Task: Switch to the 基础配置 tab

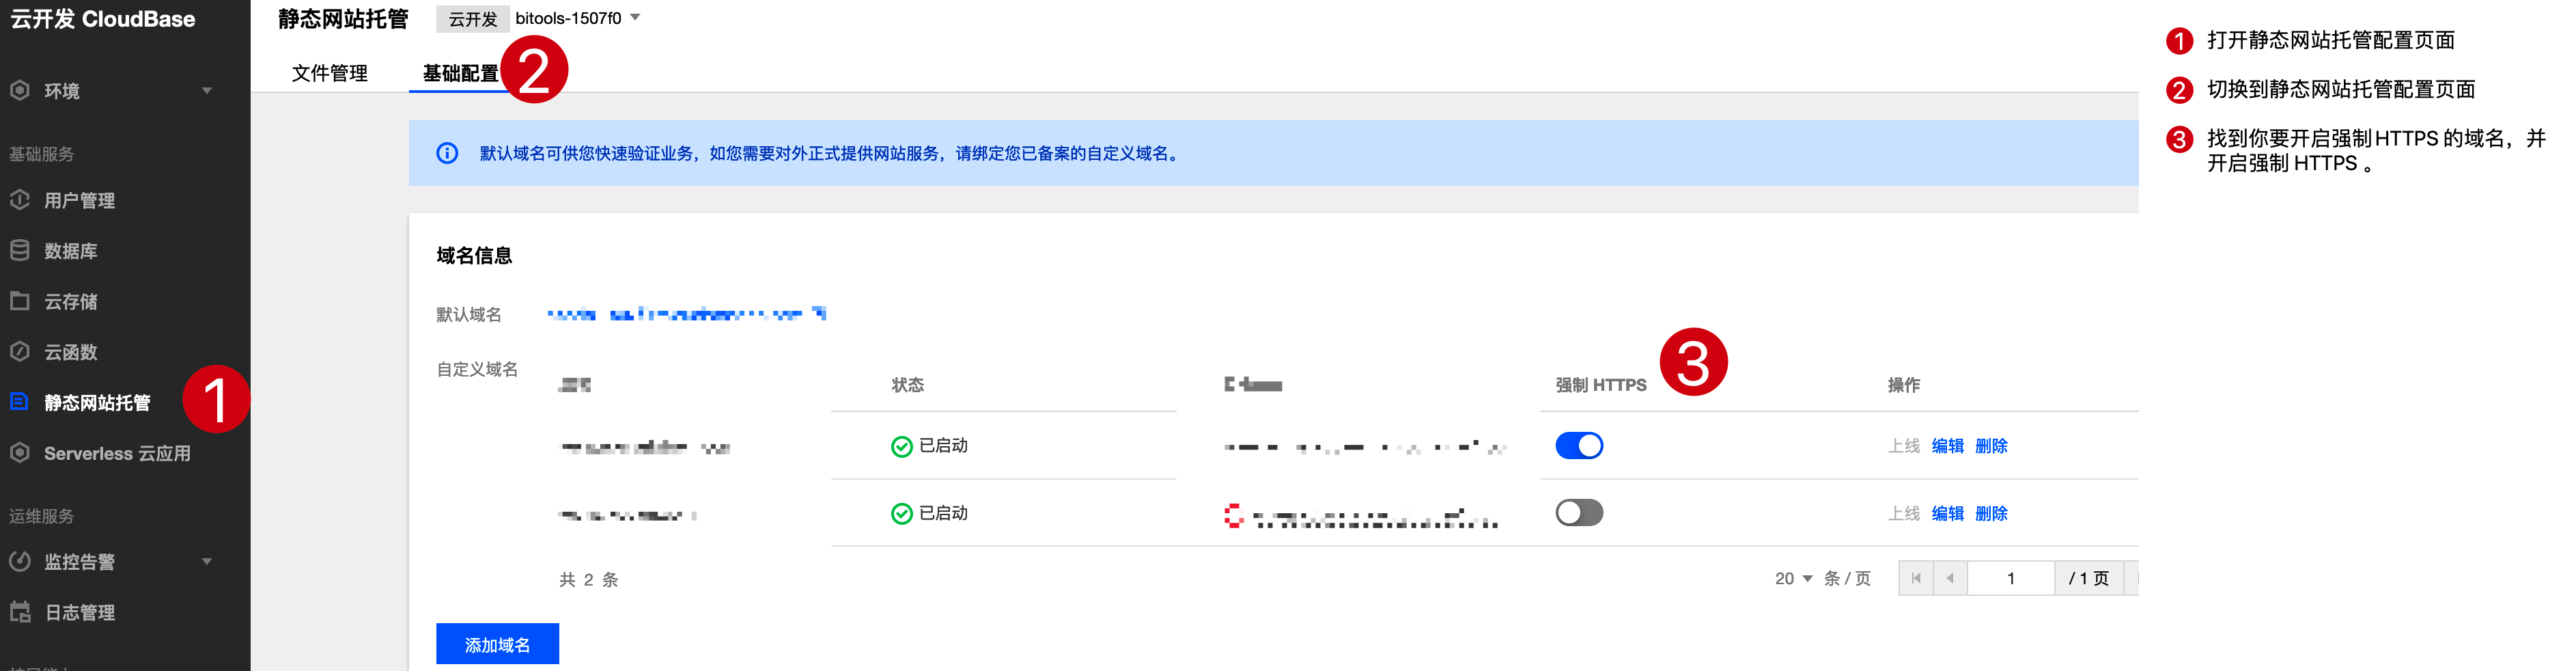Action: pyautogui.click(x=461, y=73)
